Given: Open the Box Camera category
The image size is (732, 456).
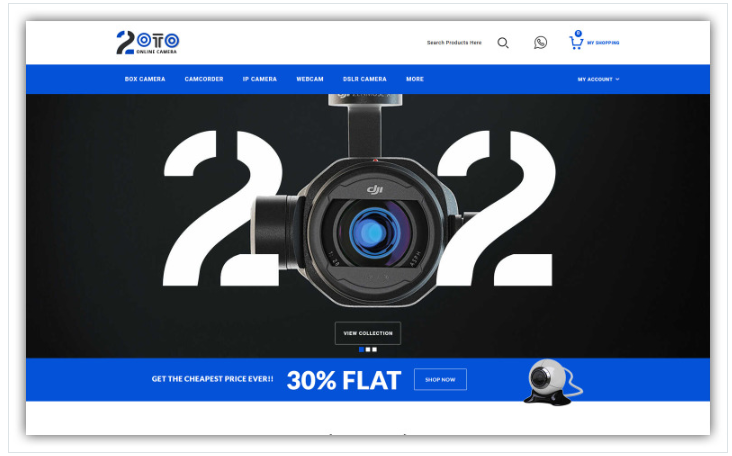Looking at the screenshot, I should click(145, 79).
